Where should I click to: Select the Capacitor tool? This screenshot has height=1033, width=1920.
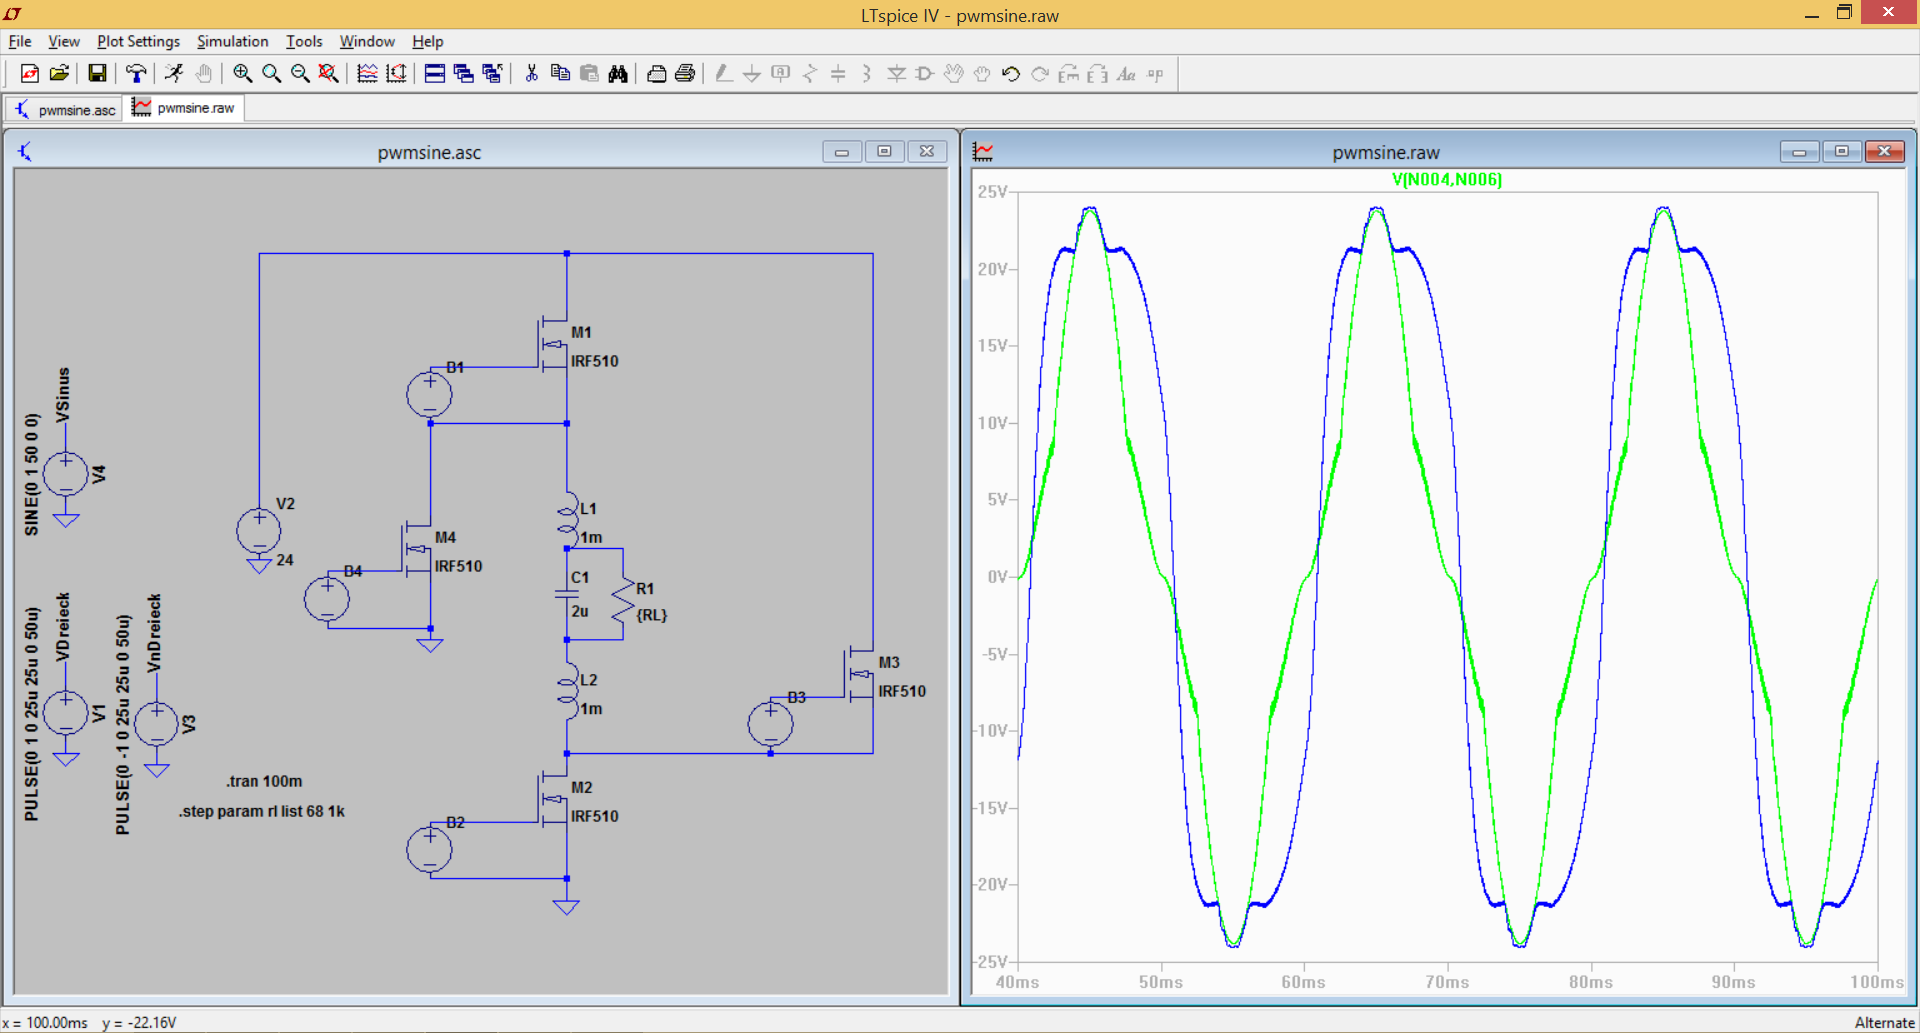[x=838, y=73]
